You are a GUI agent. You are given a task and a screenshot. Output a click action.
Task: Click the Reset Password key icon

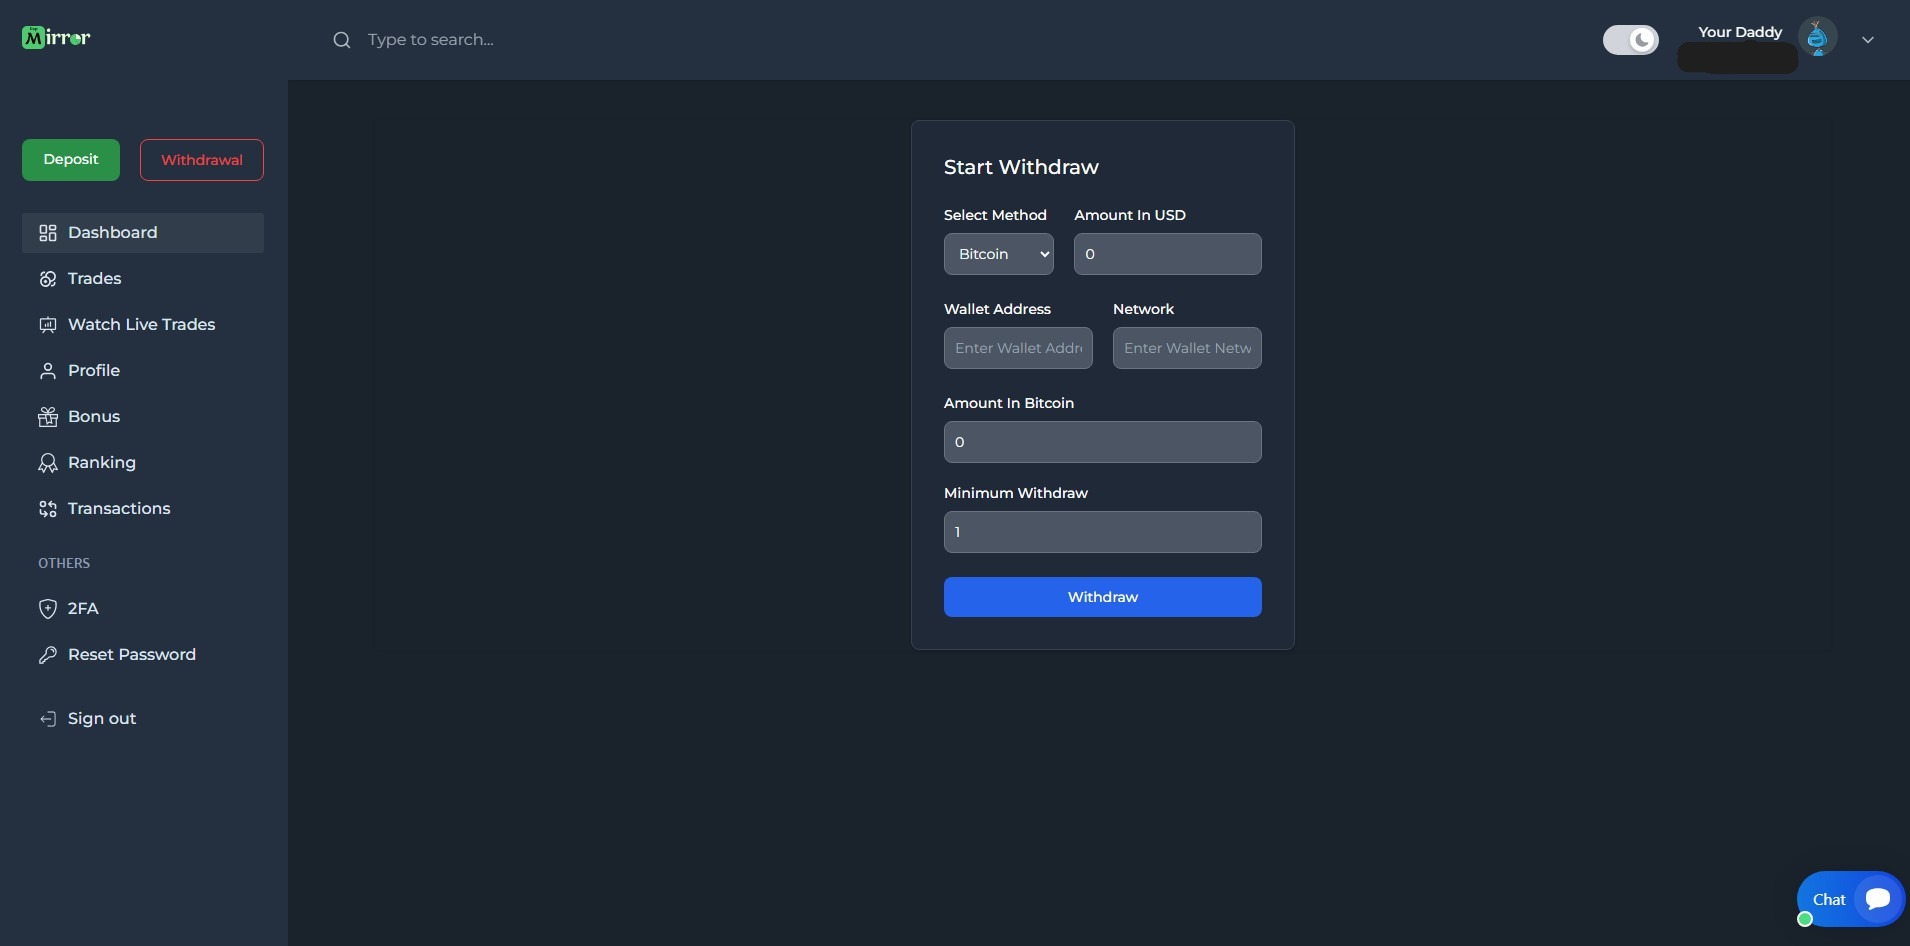(47, 655)
